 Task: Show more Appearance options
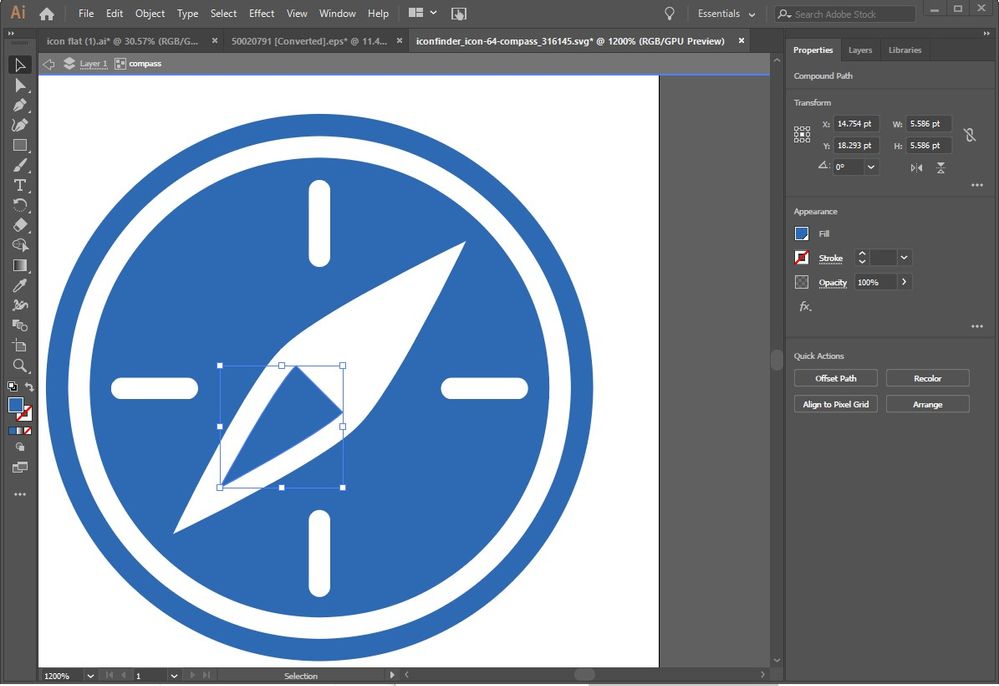(977, 326)
